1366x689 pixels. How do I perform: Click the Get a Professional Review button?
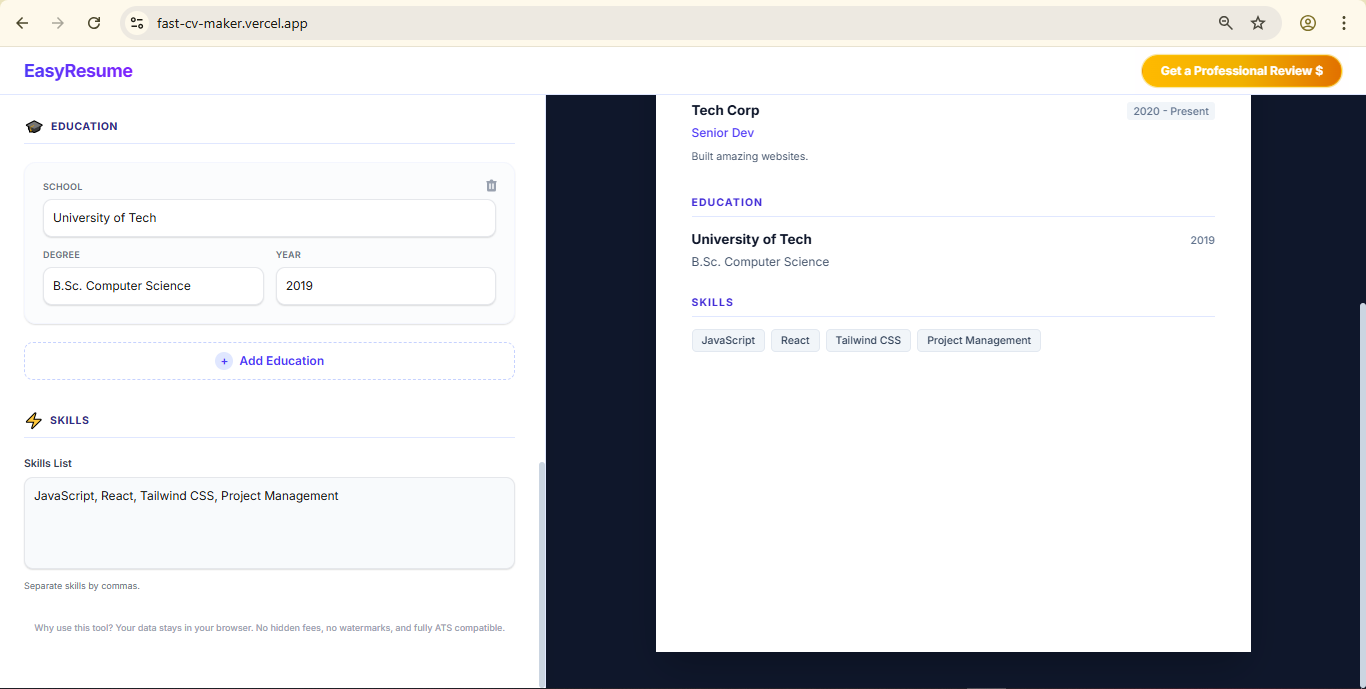[x=1241, y=70]
